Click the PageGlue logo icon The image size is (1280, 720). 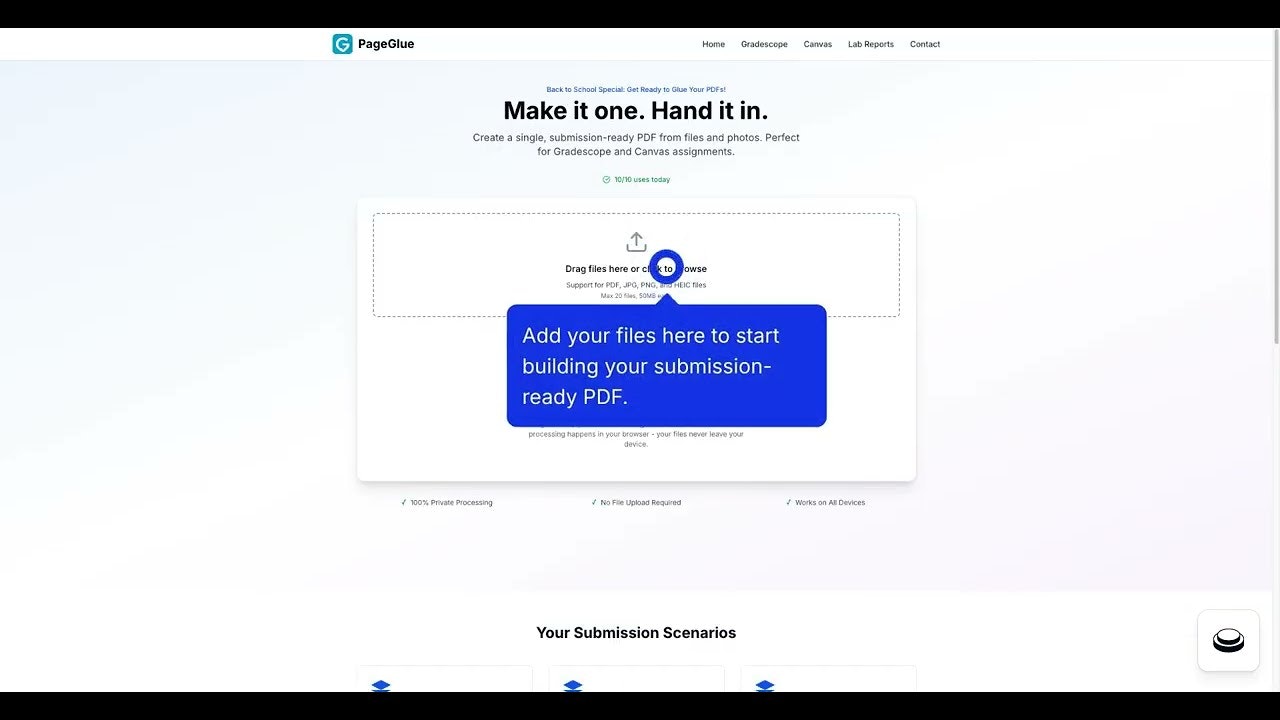coord(342,44)
